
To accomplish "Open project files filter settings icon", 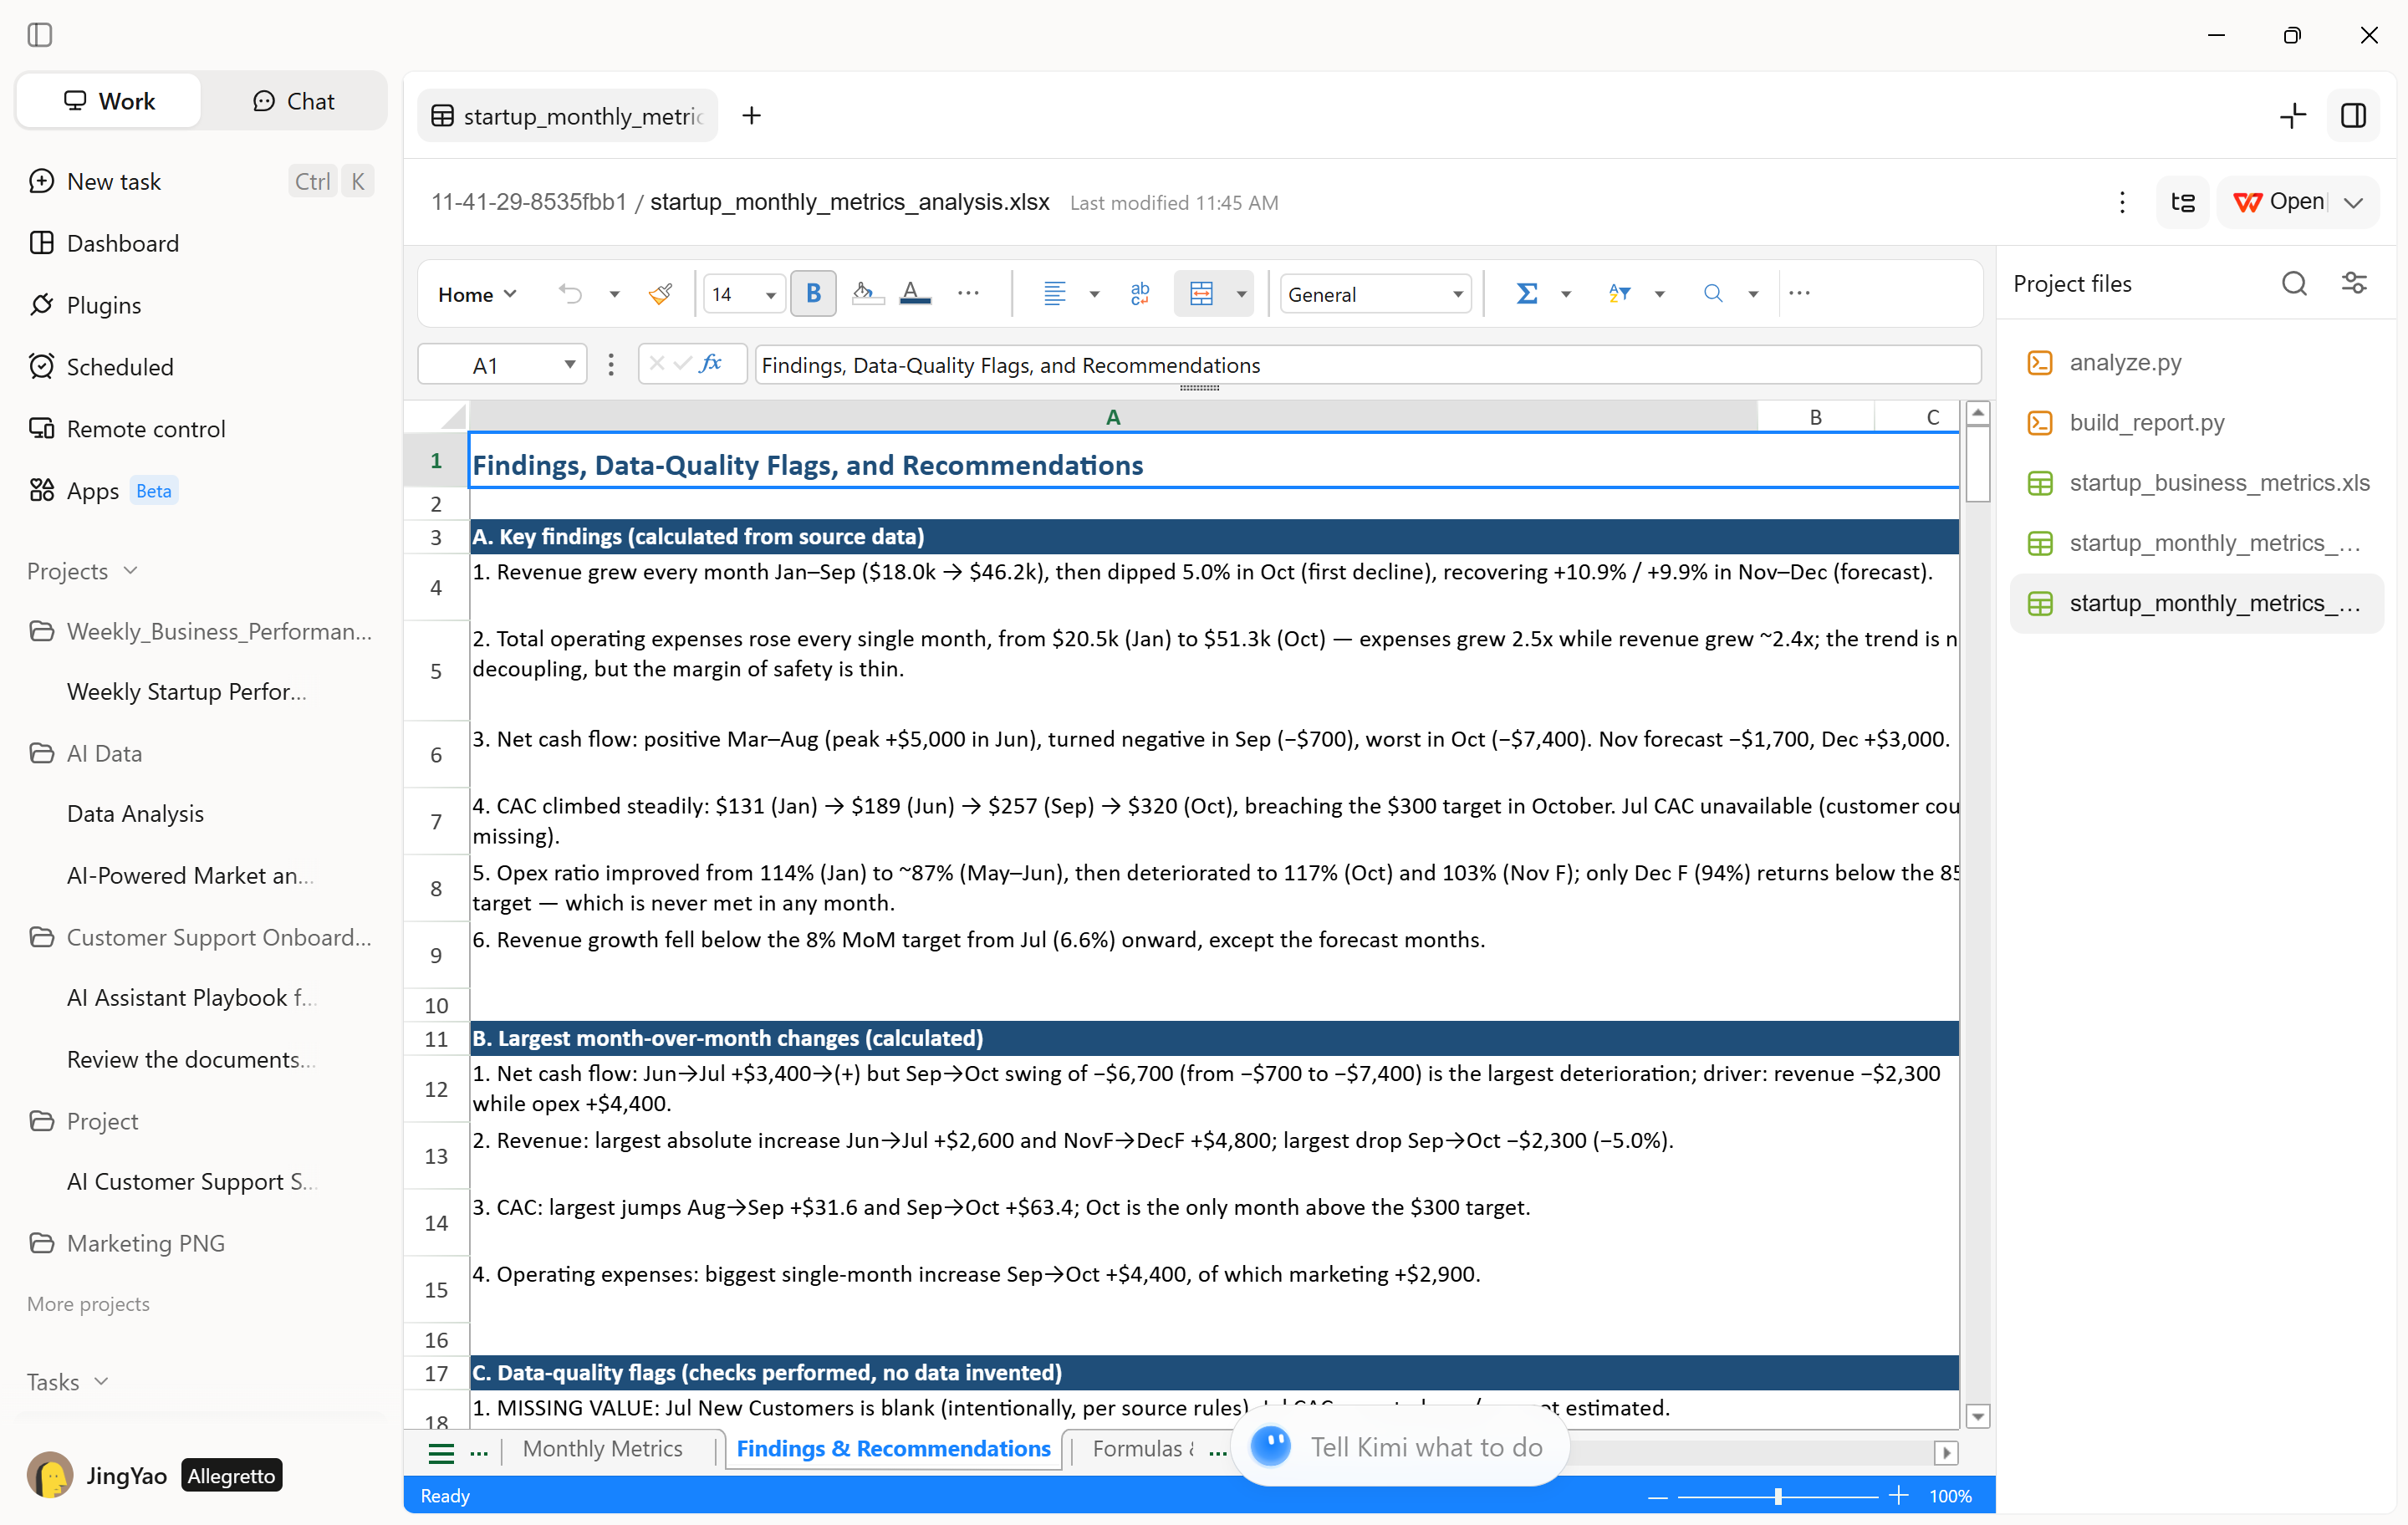I will pyautogui.click(x=2354, y=284).
